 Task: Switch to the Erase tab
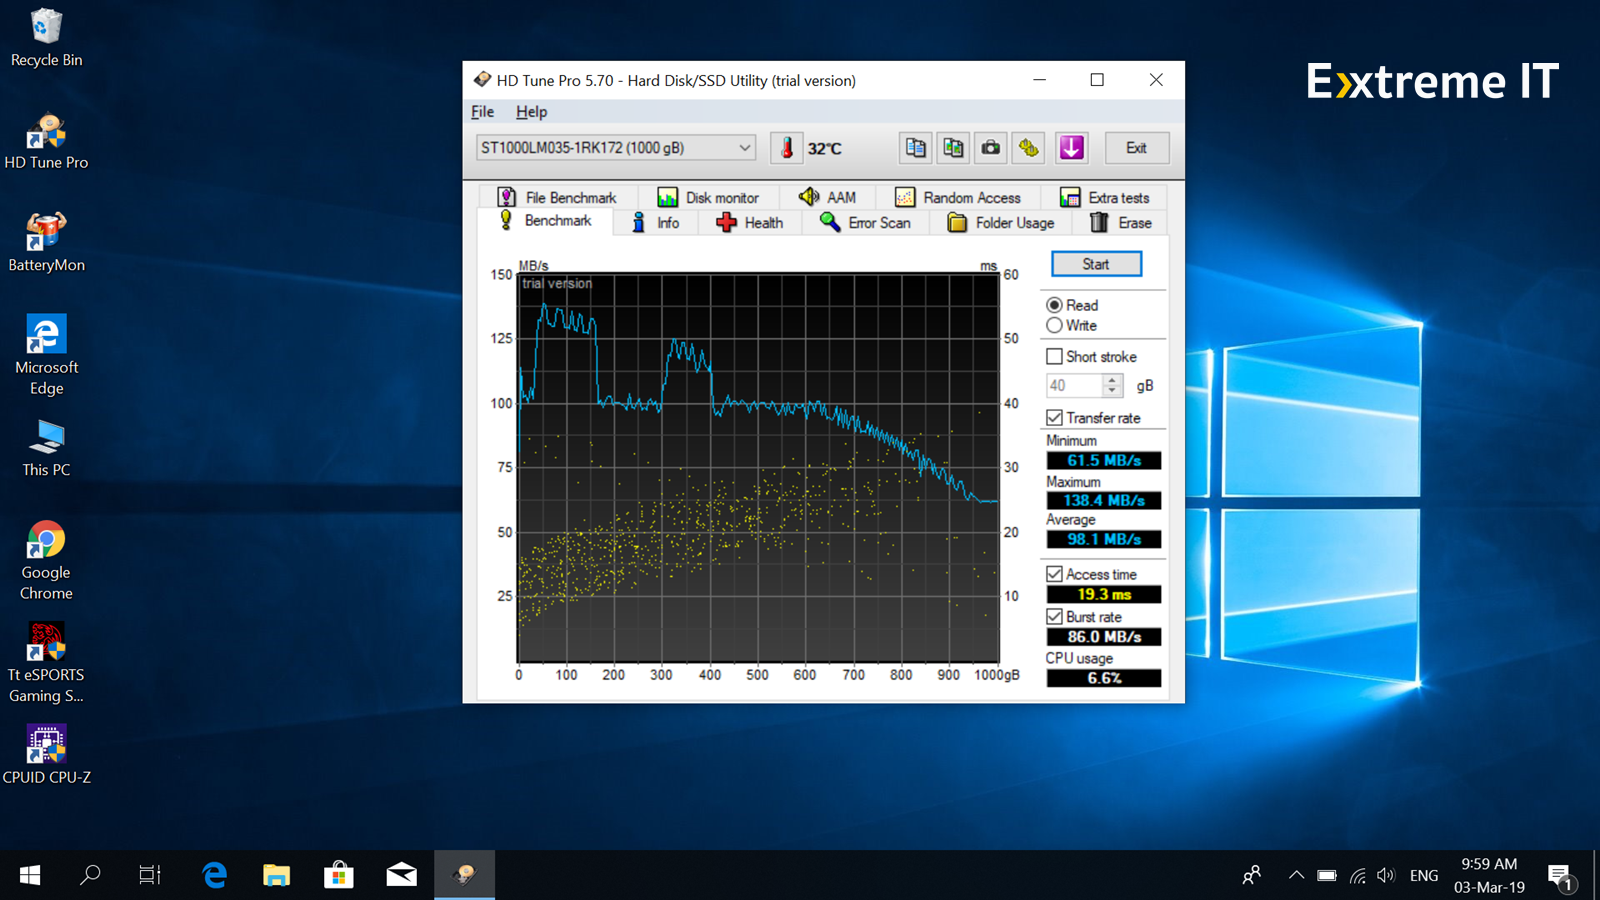tap(1121, 223)
